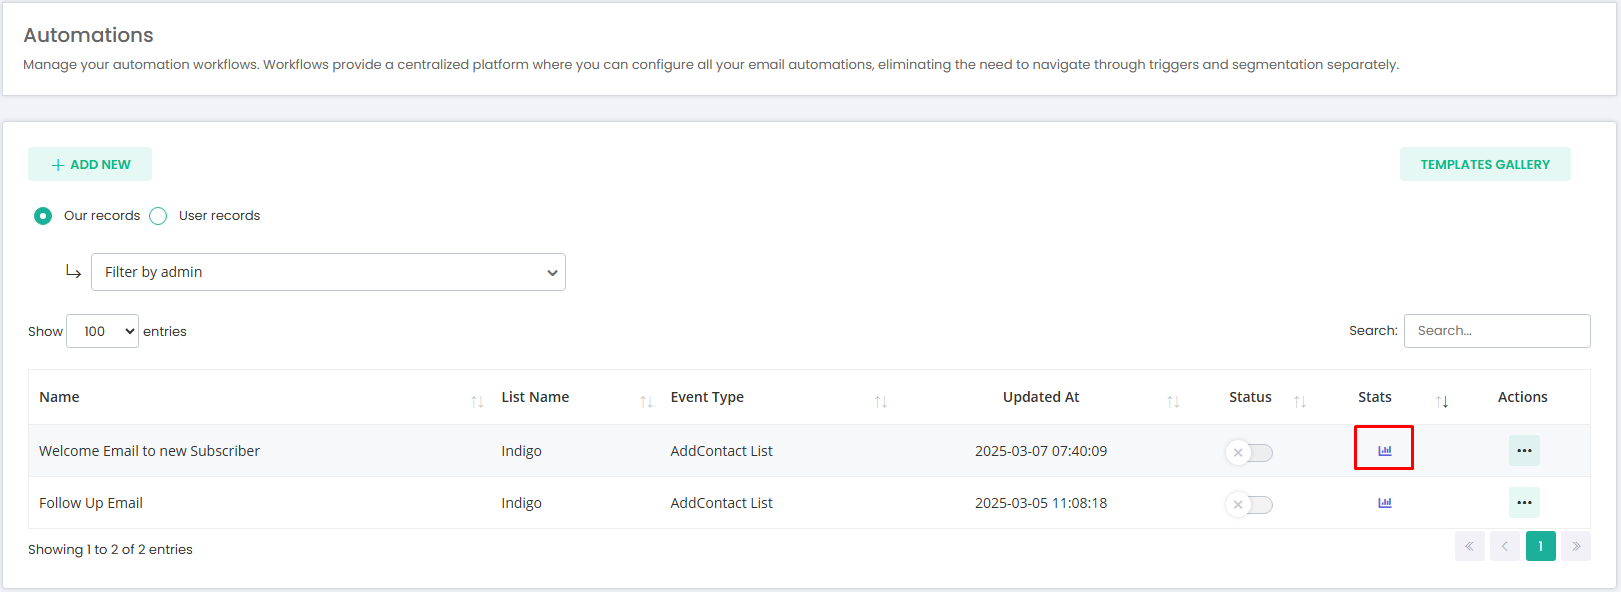Screen dimensions: 1621x592
Task: Select the Our records radio option
Action: 43,216
